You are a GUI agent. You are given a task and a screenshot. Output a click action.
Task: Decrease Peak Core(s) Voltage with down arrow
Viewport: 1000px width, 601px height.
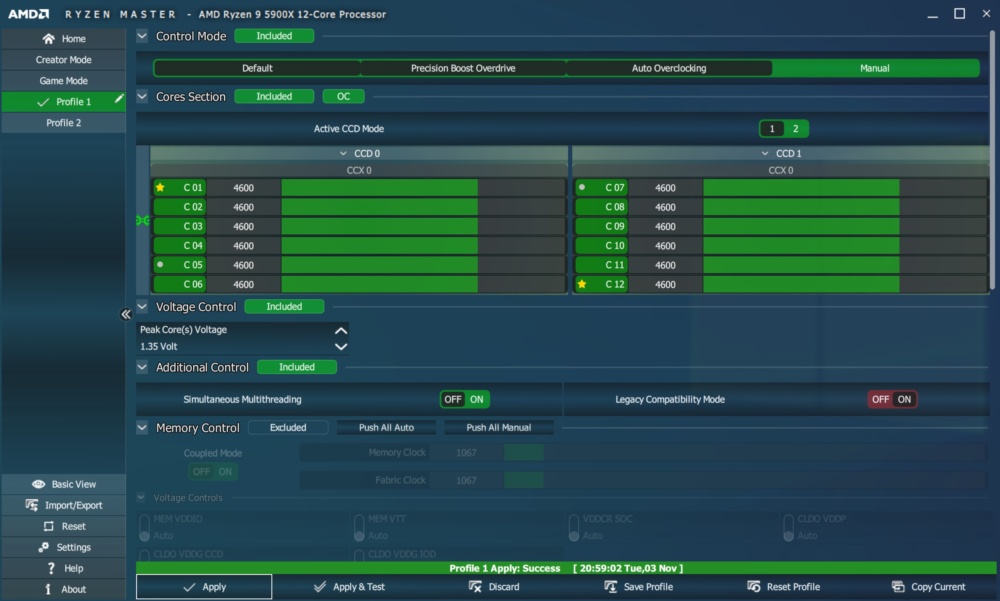(x=341, y=346)
